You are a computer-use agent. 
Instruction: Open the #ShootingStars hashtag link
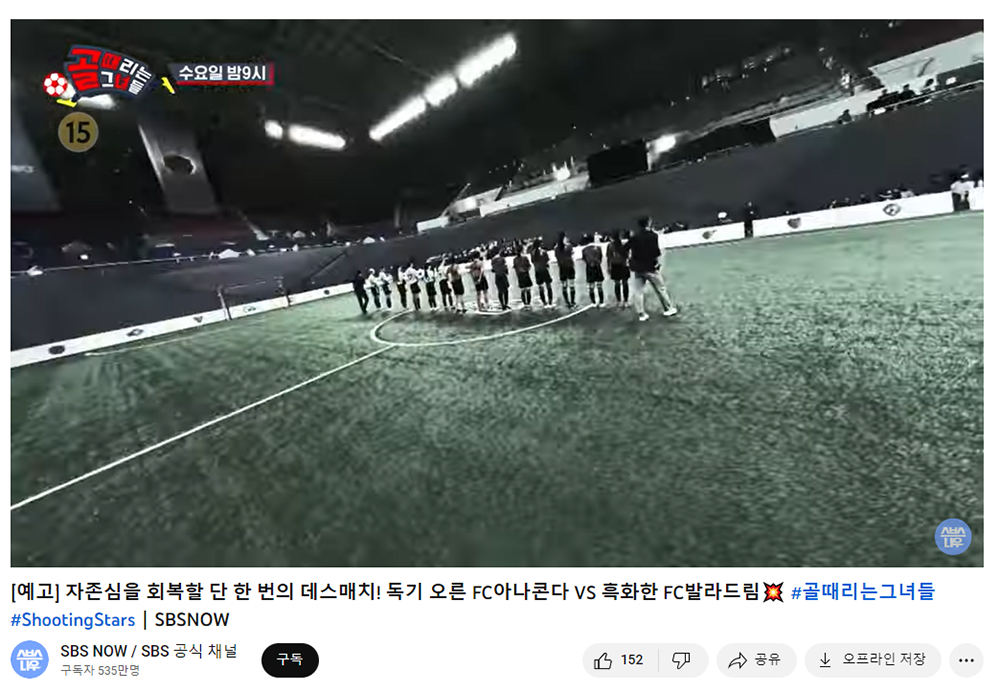tap(73, 620)
